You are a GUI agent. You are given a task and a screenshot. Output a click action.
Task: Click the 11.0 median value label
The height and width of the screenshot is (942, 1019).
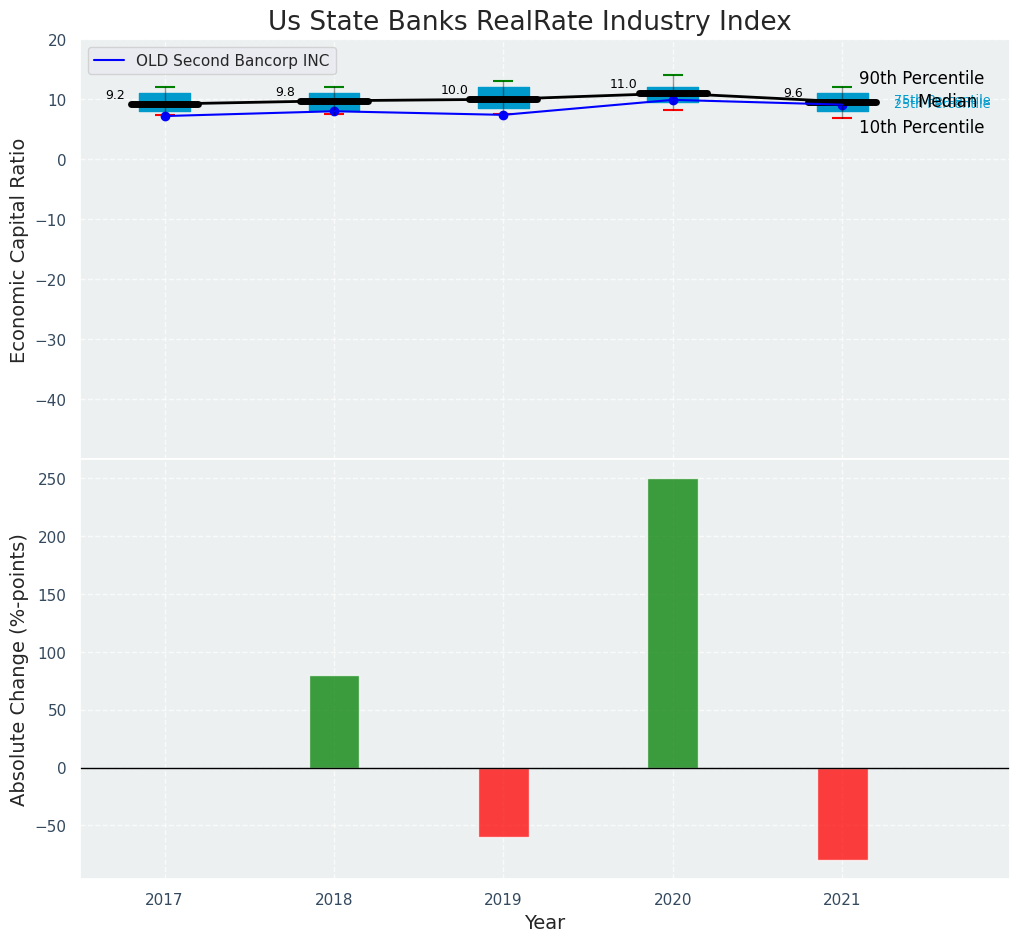(623, 84)
